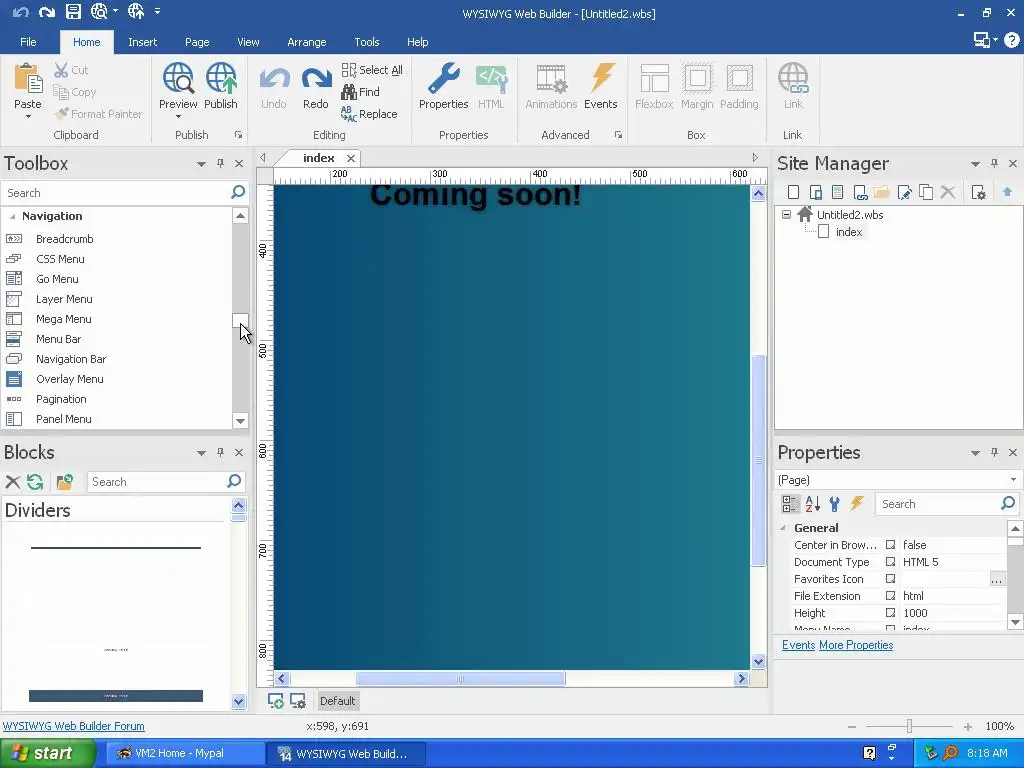Click the new page icon in Site Manager
The image size is (1024, 768).
[793, 192]
